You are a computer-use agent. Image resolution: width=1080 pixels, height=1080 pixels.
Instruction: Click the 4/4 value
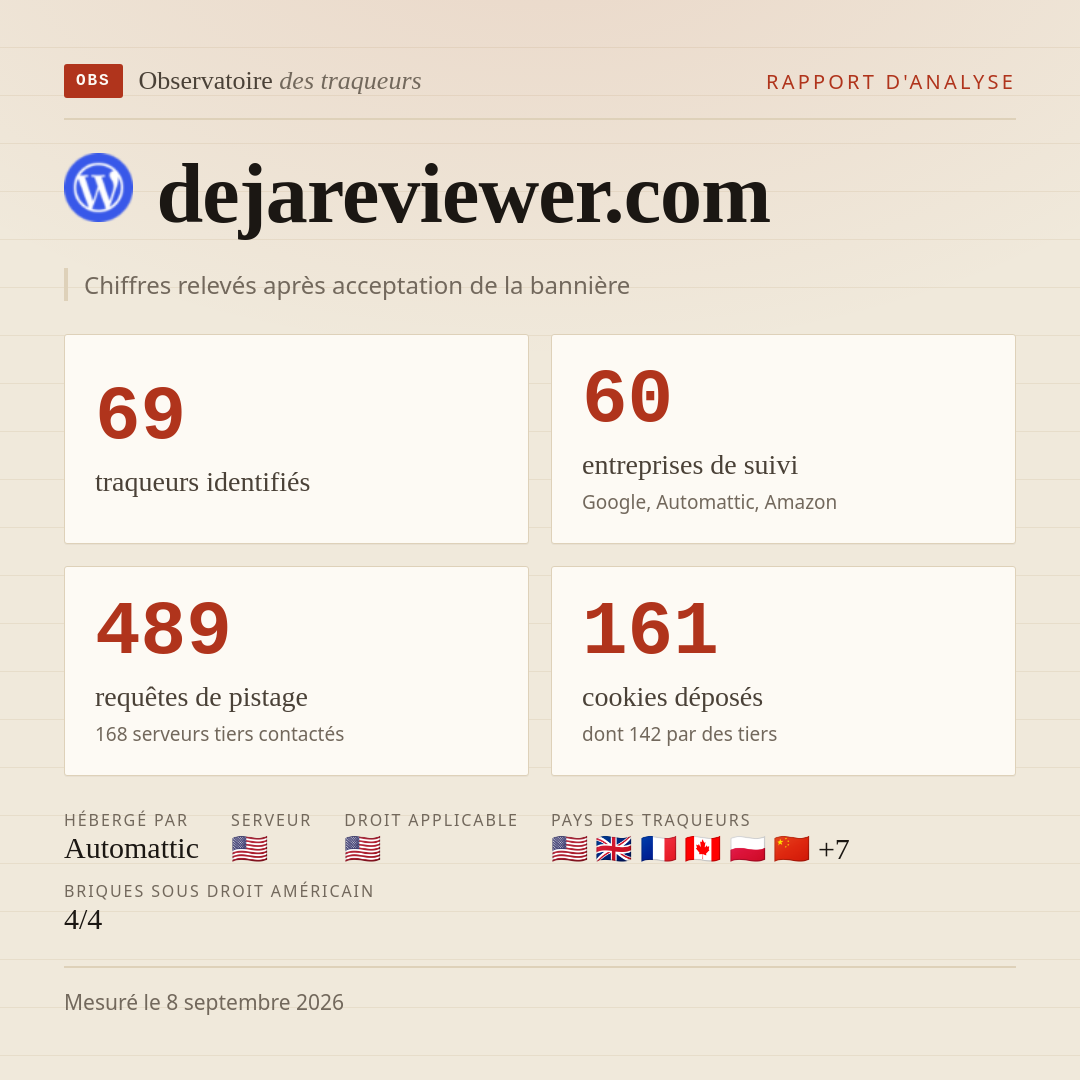(x=83, y=920)
